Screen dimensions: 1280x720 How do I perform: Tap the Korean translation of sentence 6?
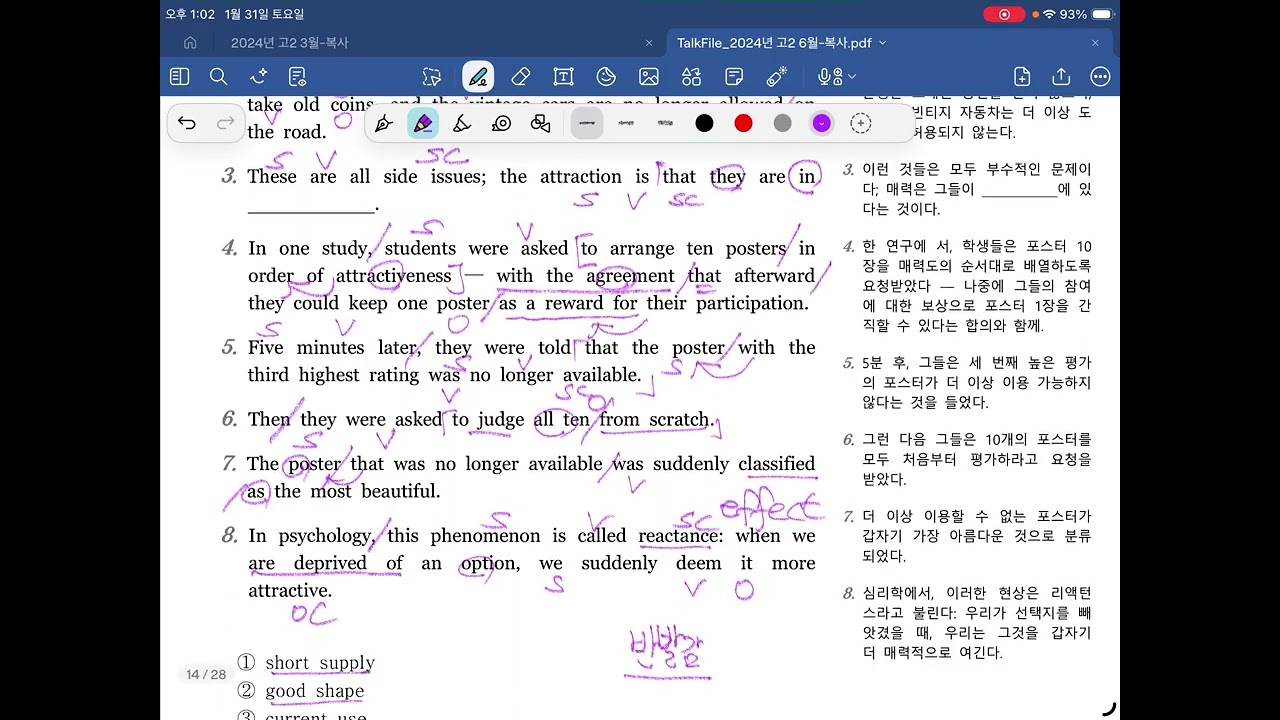pos(977,459)
